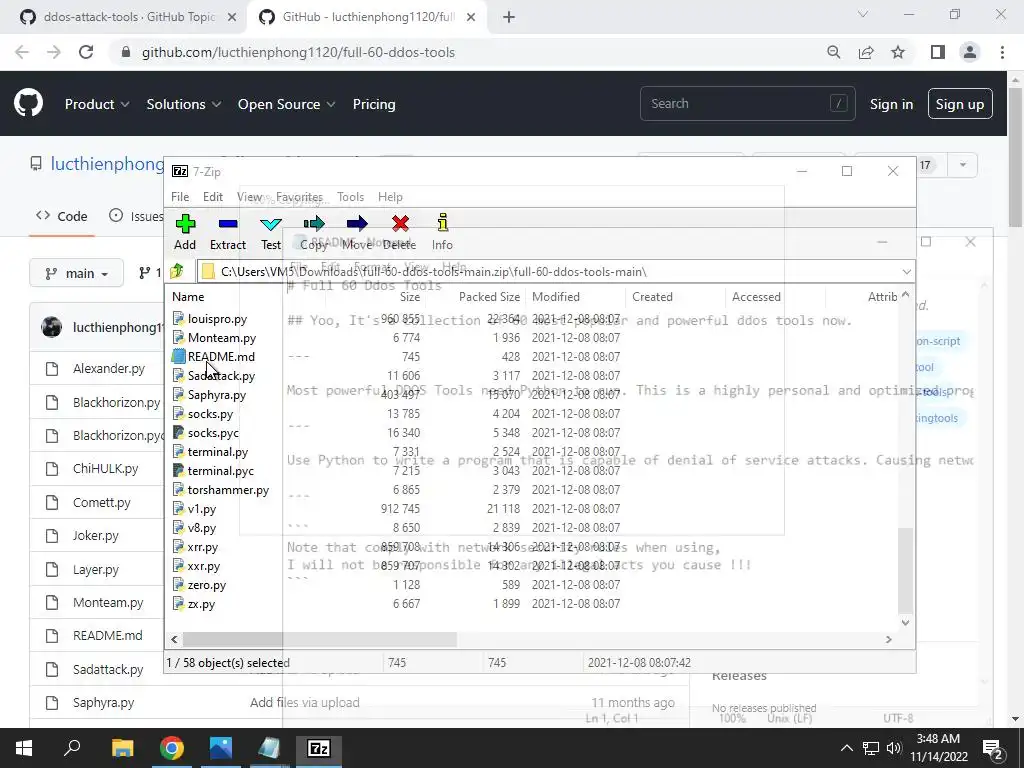Open File Explorer from taskbar

point(122,748)
